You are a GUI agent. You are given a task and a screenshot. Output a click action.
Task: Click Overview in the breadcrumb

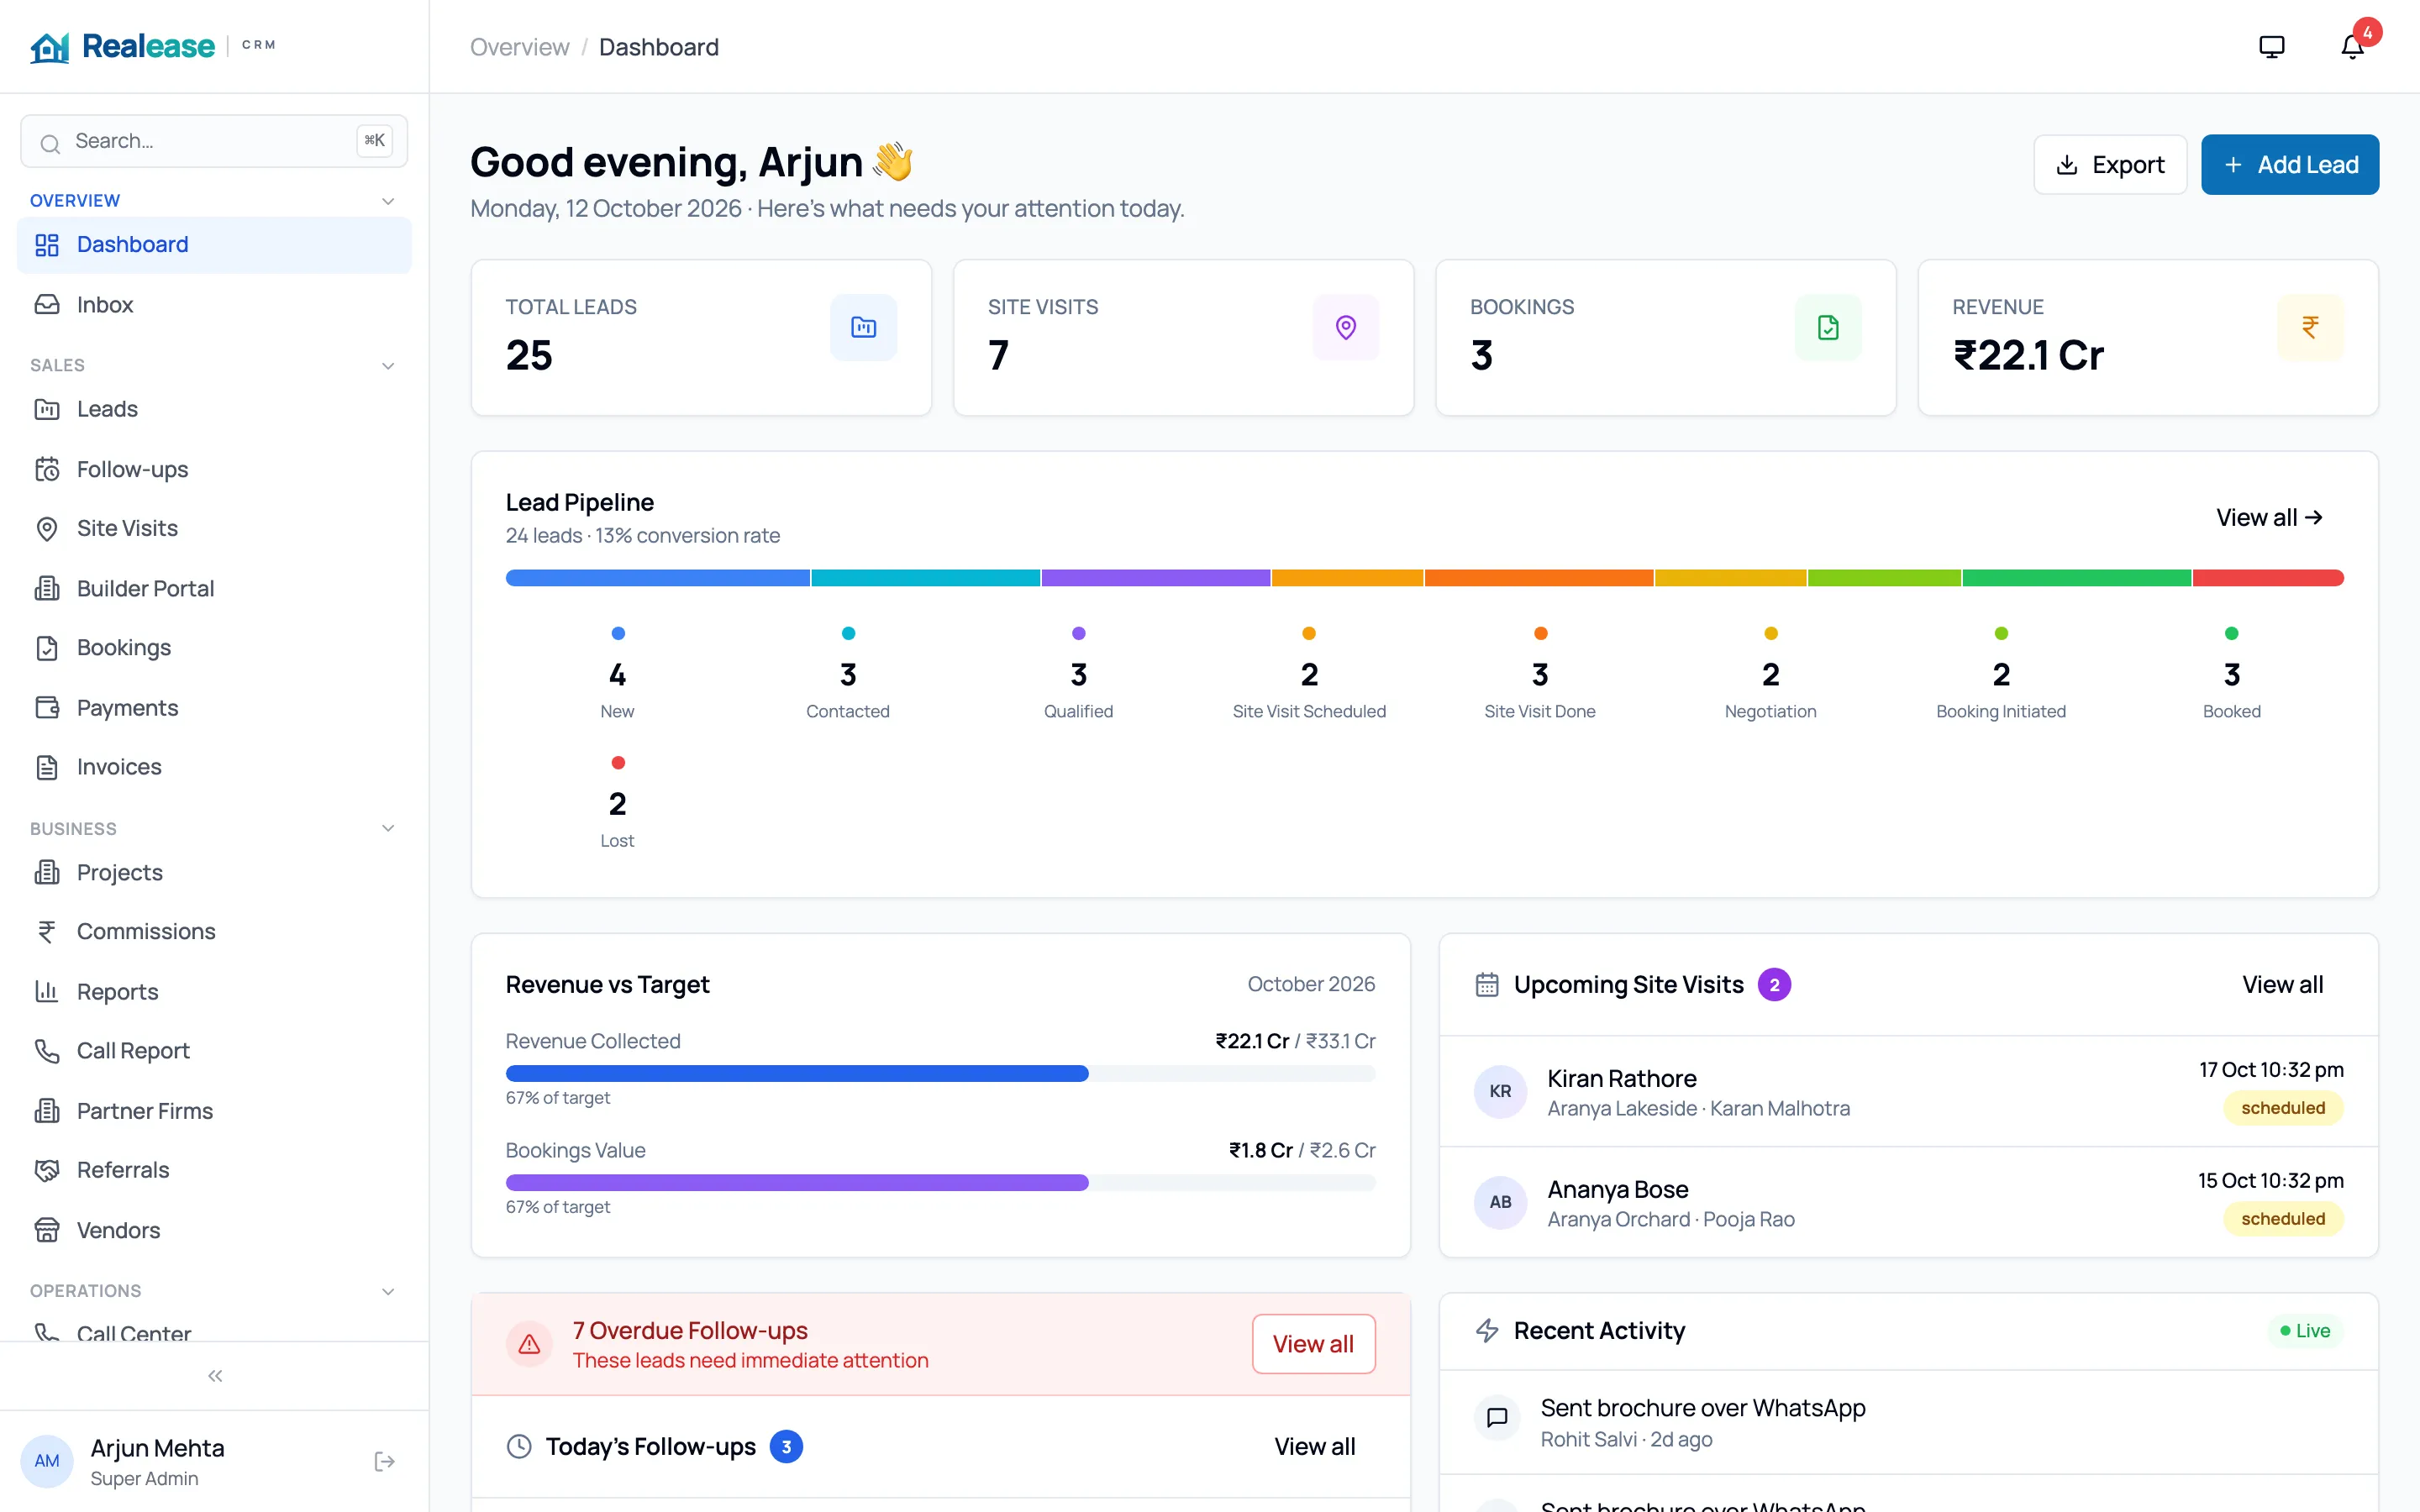click(x=519, y=47)
